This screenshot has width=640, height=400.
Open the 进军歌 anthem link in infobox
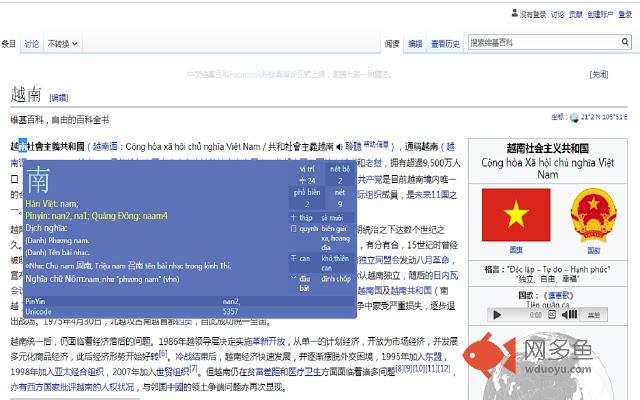click(x=559, y=295)
